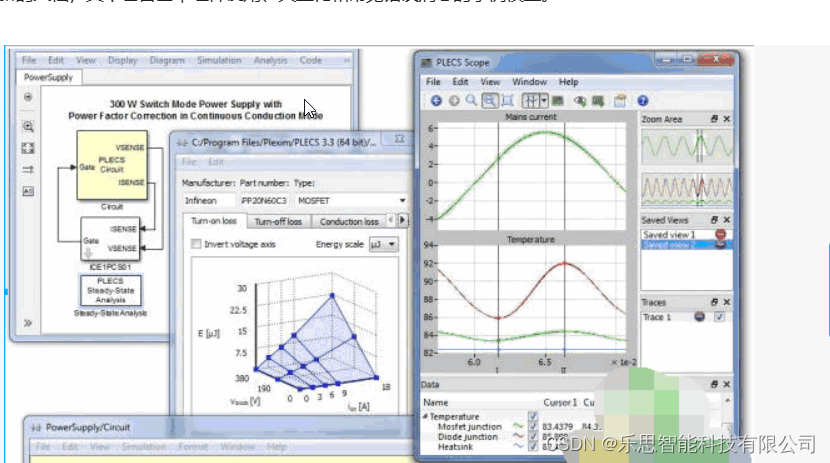830x463 pixels.
Task: Open the Energy scale µJ dropdown
Action: (x=383, y=244)
